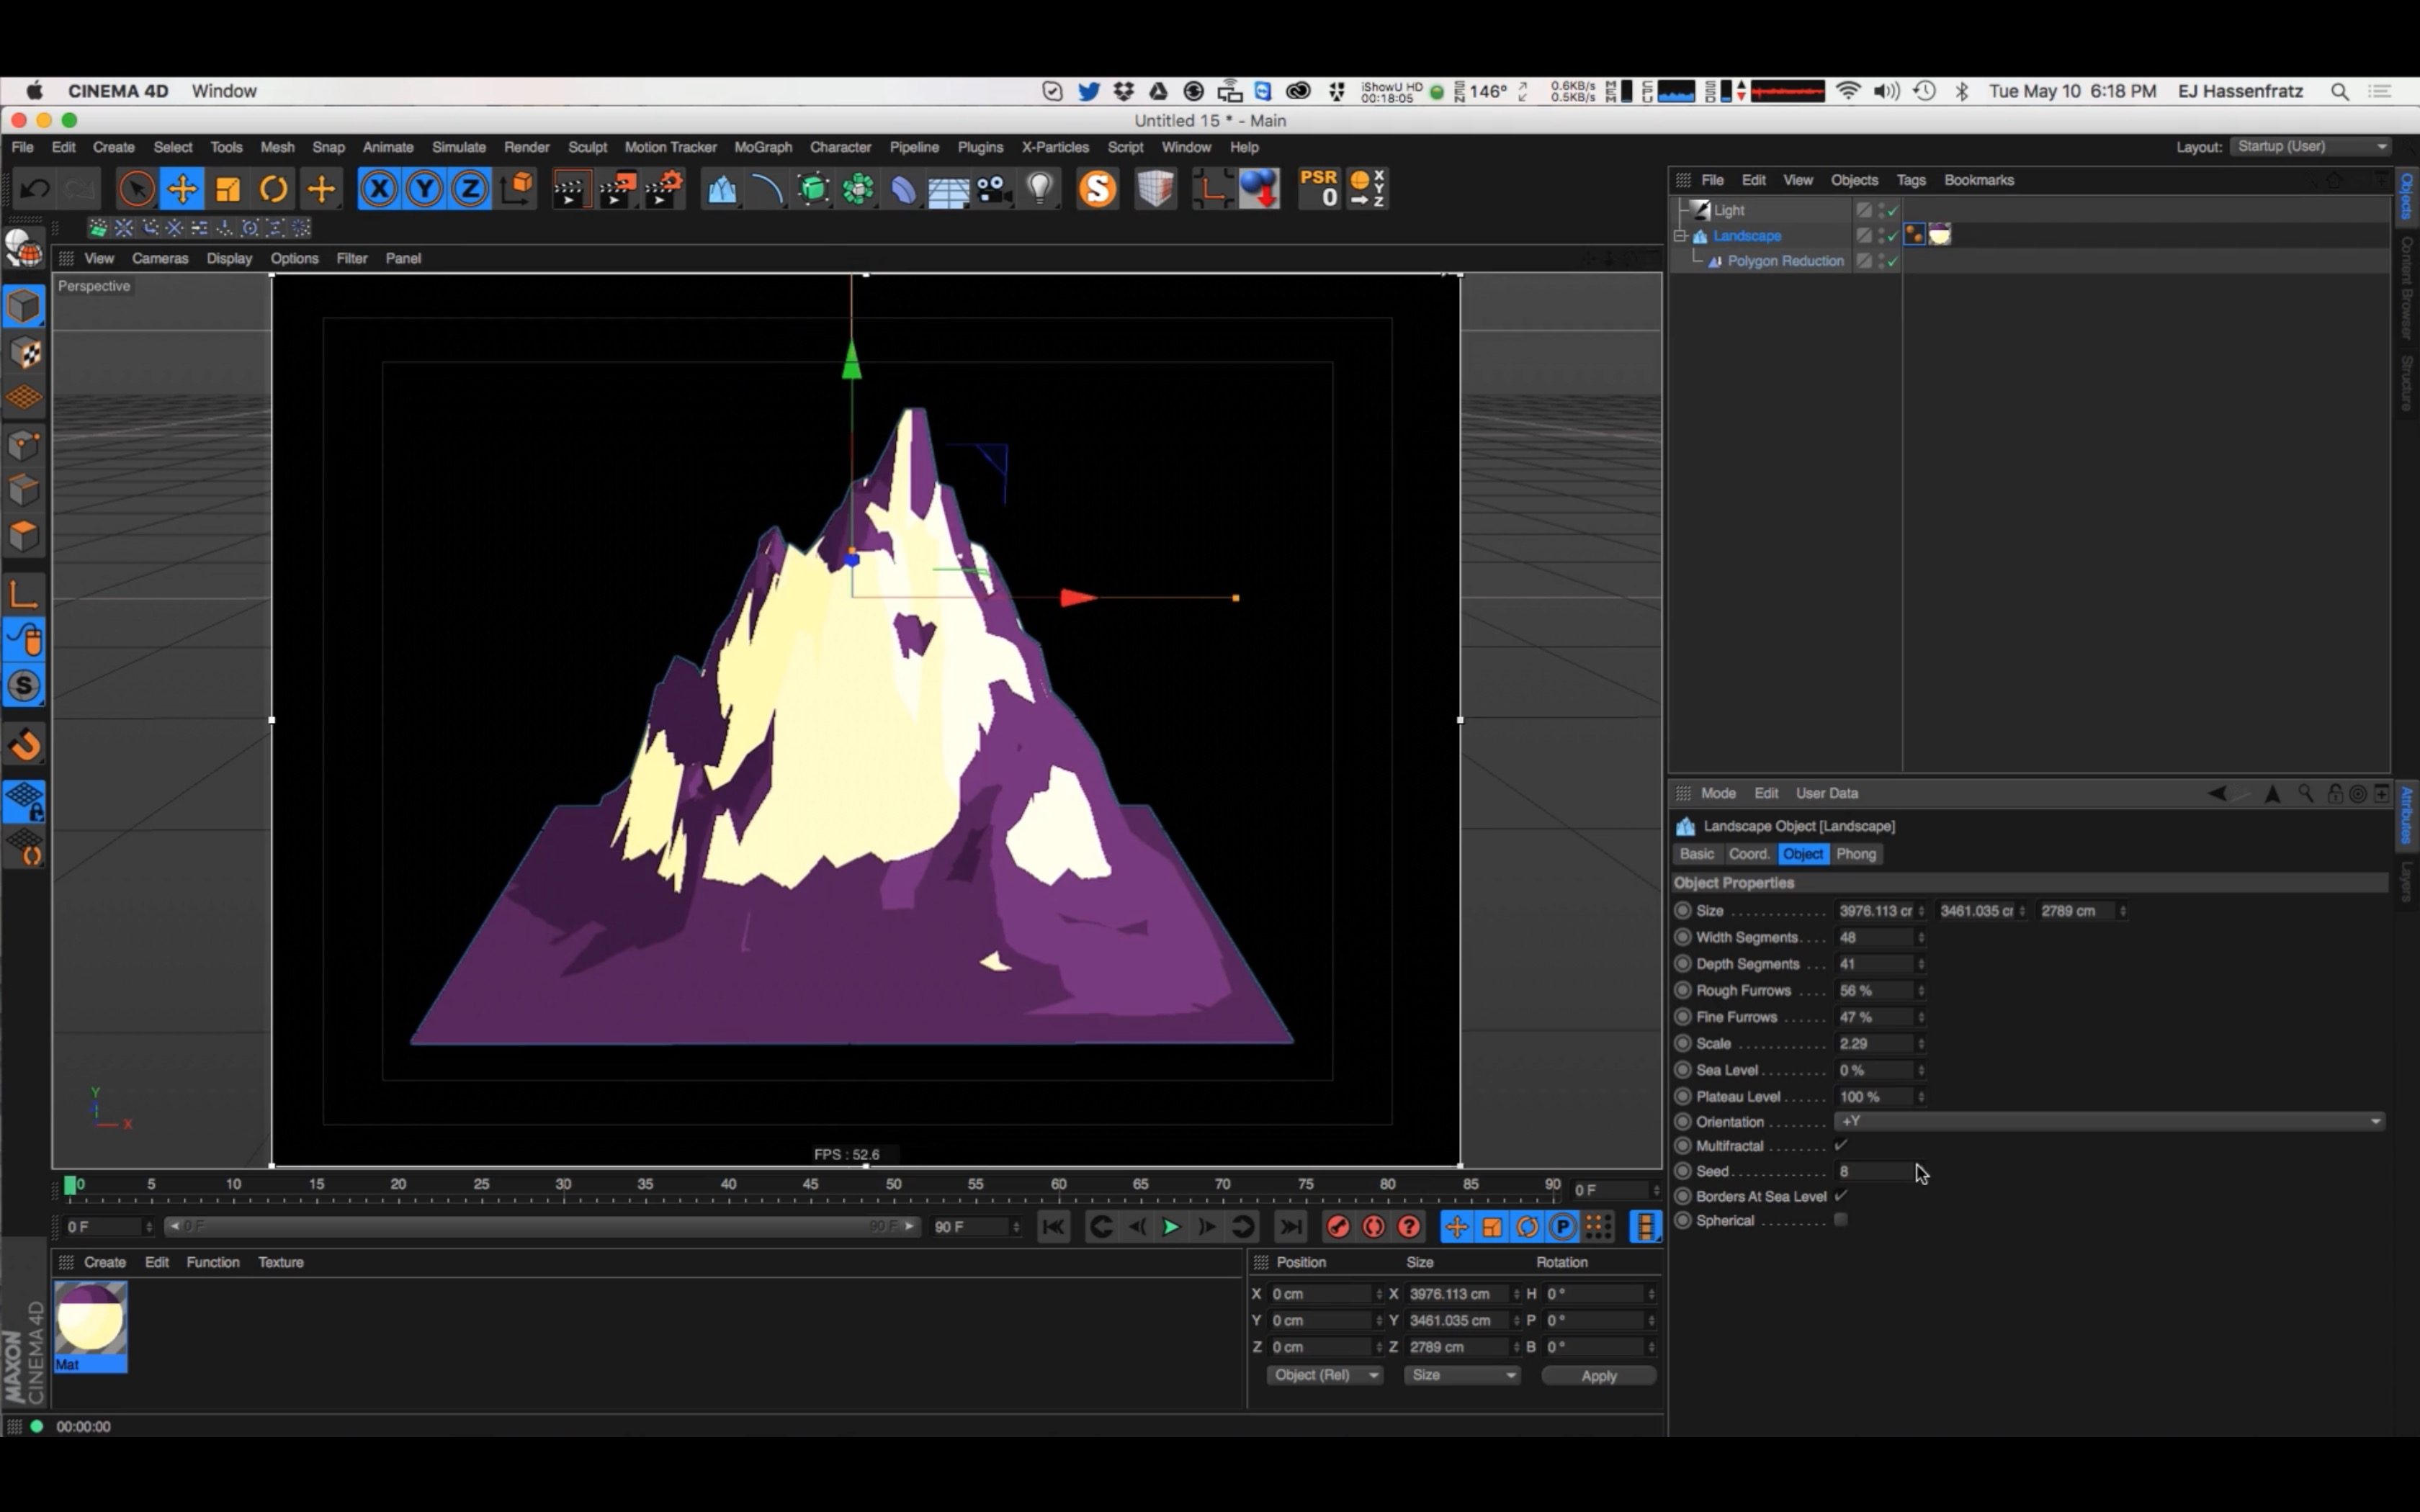The height and width of the screenshot is (1512, 2420).
Task: Click the PSR 0 reset icon
Action: (1319, 189)
